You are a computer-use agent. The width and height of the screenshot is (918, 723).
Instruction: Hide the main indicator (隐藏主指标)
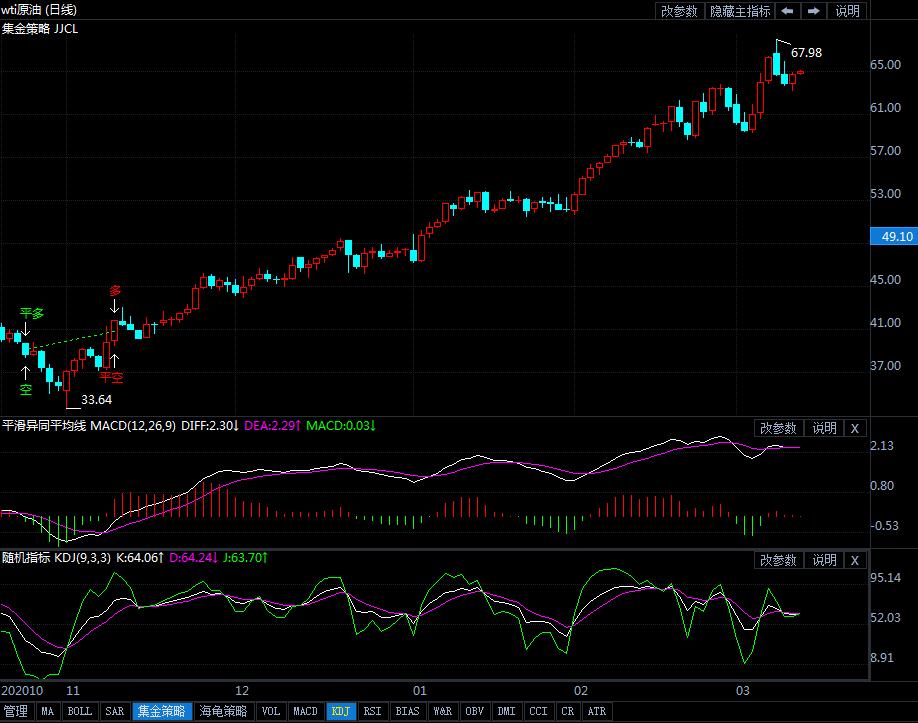pyautogui.click(x=740, y=11)
